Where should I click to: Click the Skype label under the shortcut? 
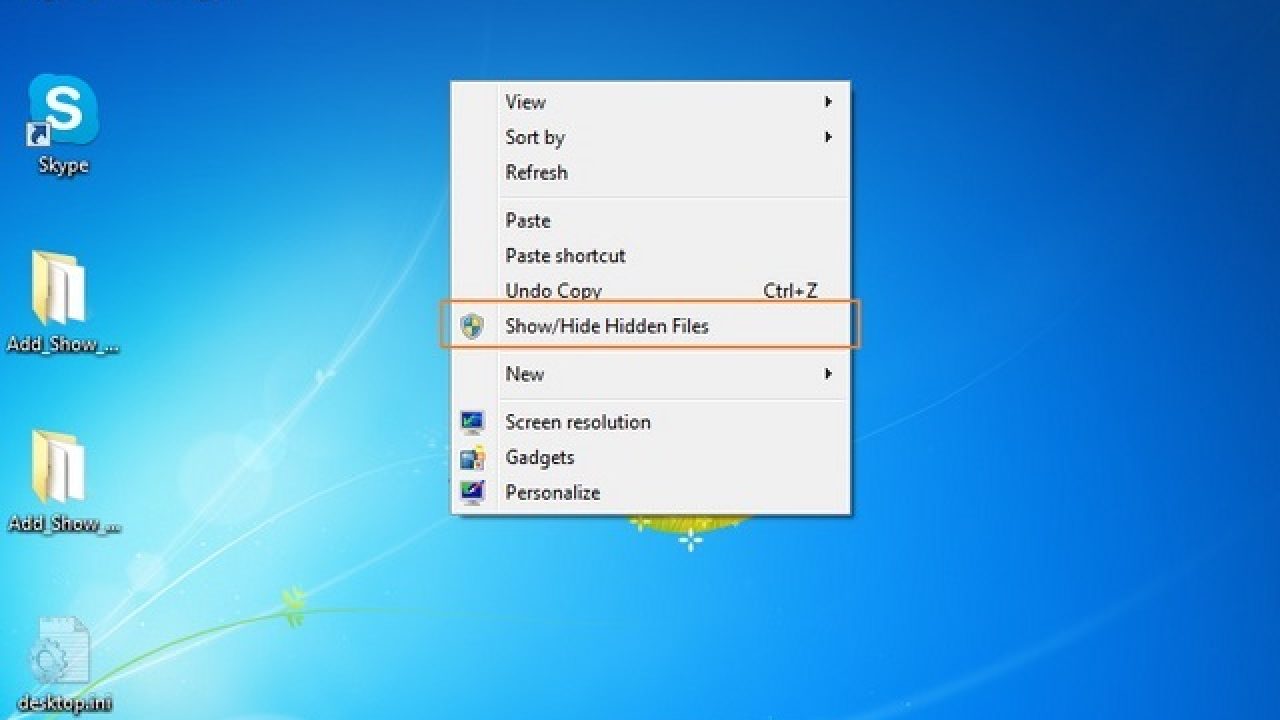point(63,166)
